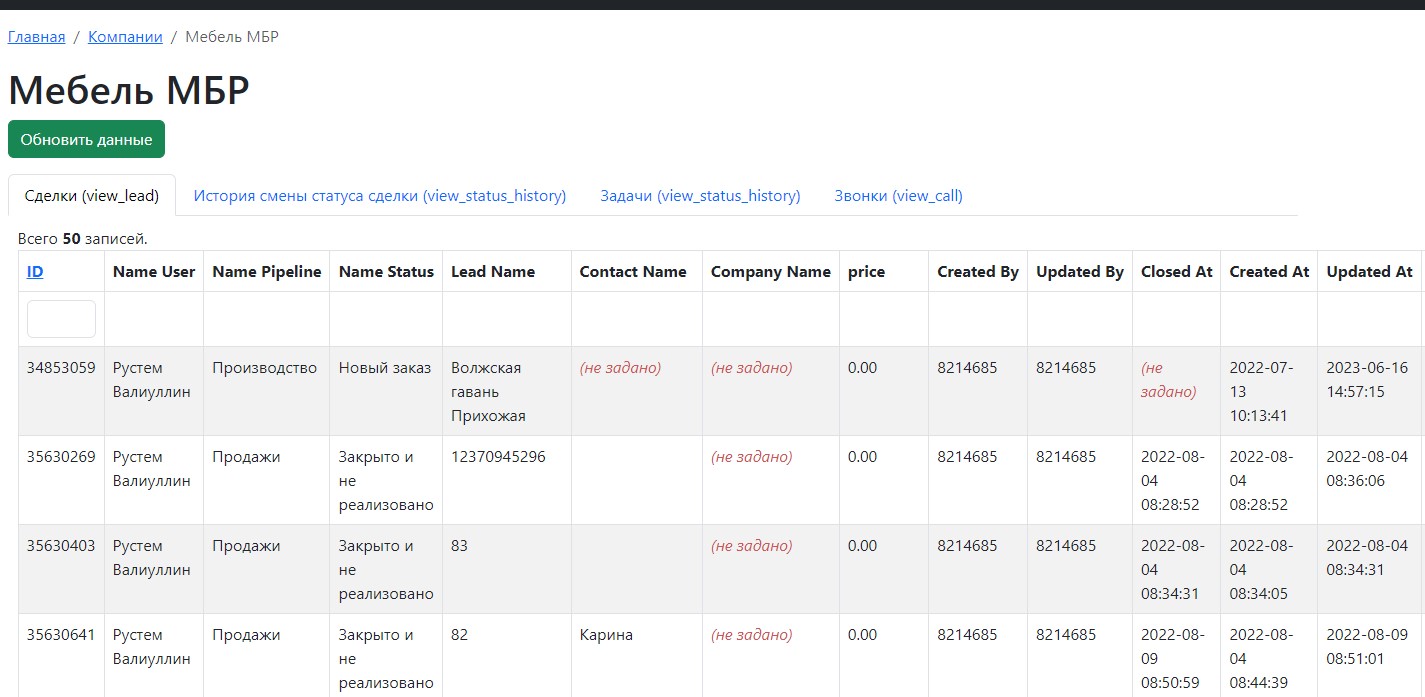The height and width of the screenshot is (697, 1425).
Task: Click the ID cell 35630403
Action: [x=61, y=546]
